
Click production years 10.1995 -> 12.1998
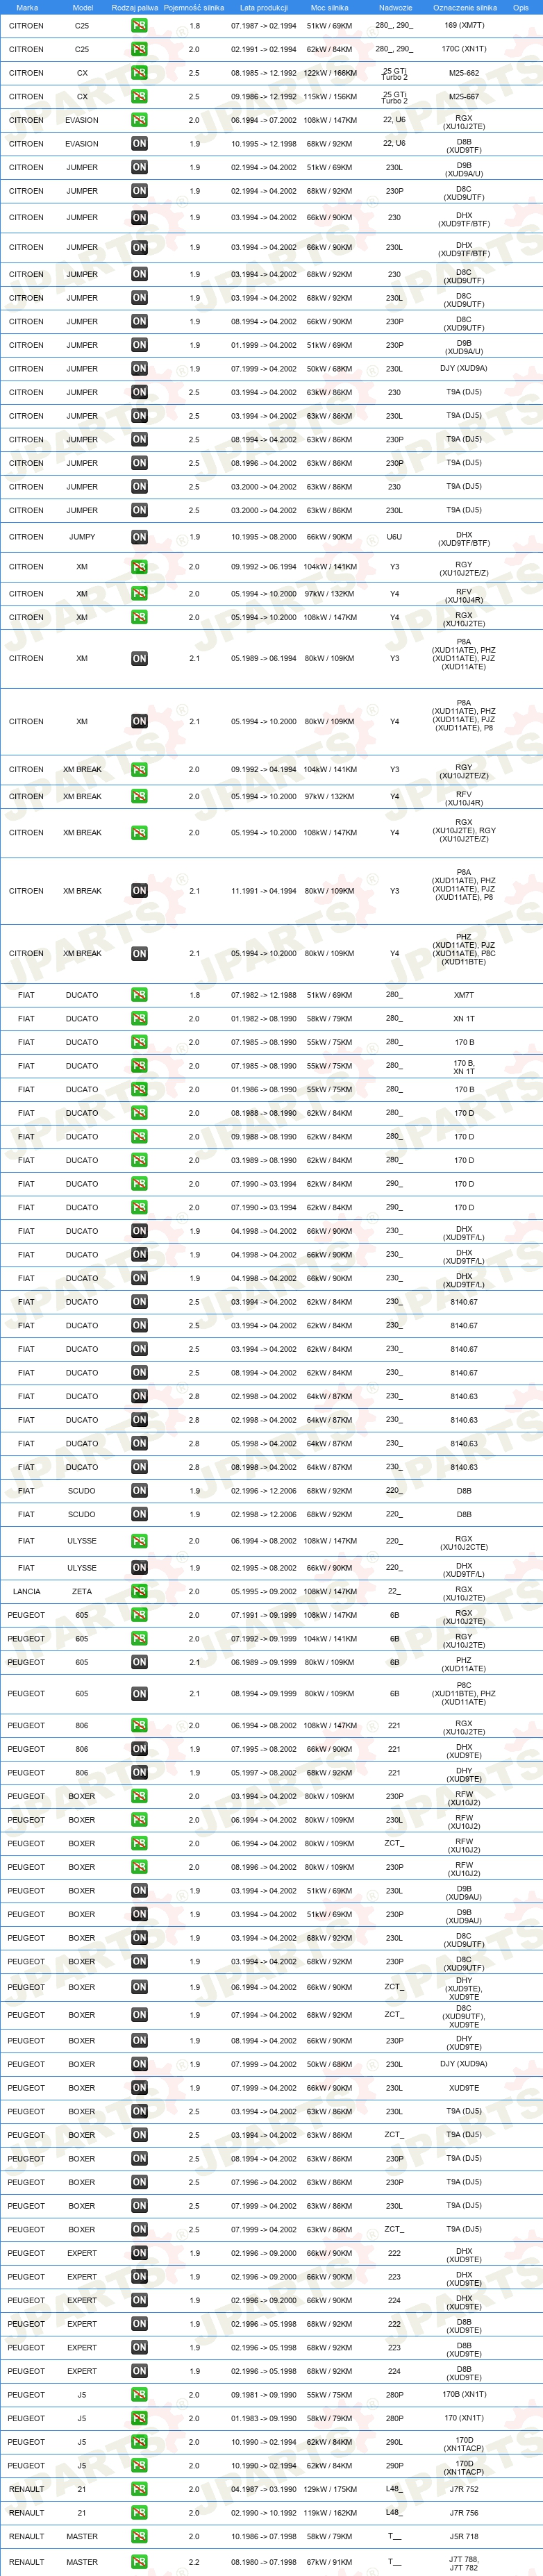264,144
